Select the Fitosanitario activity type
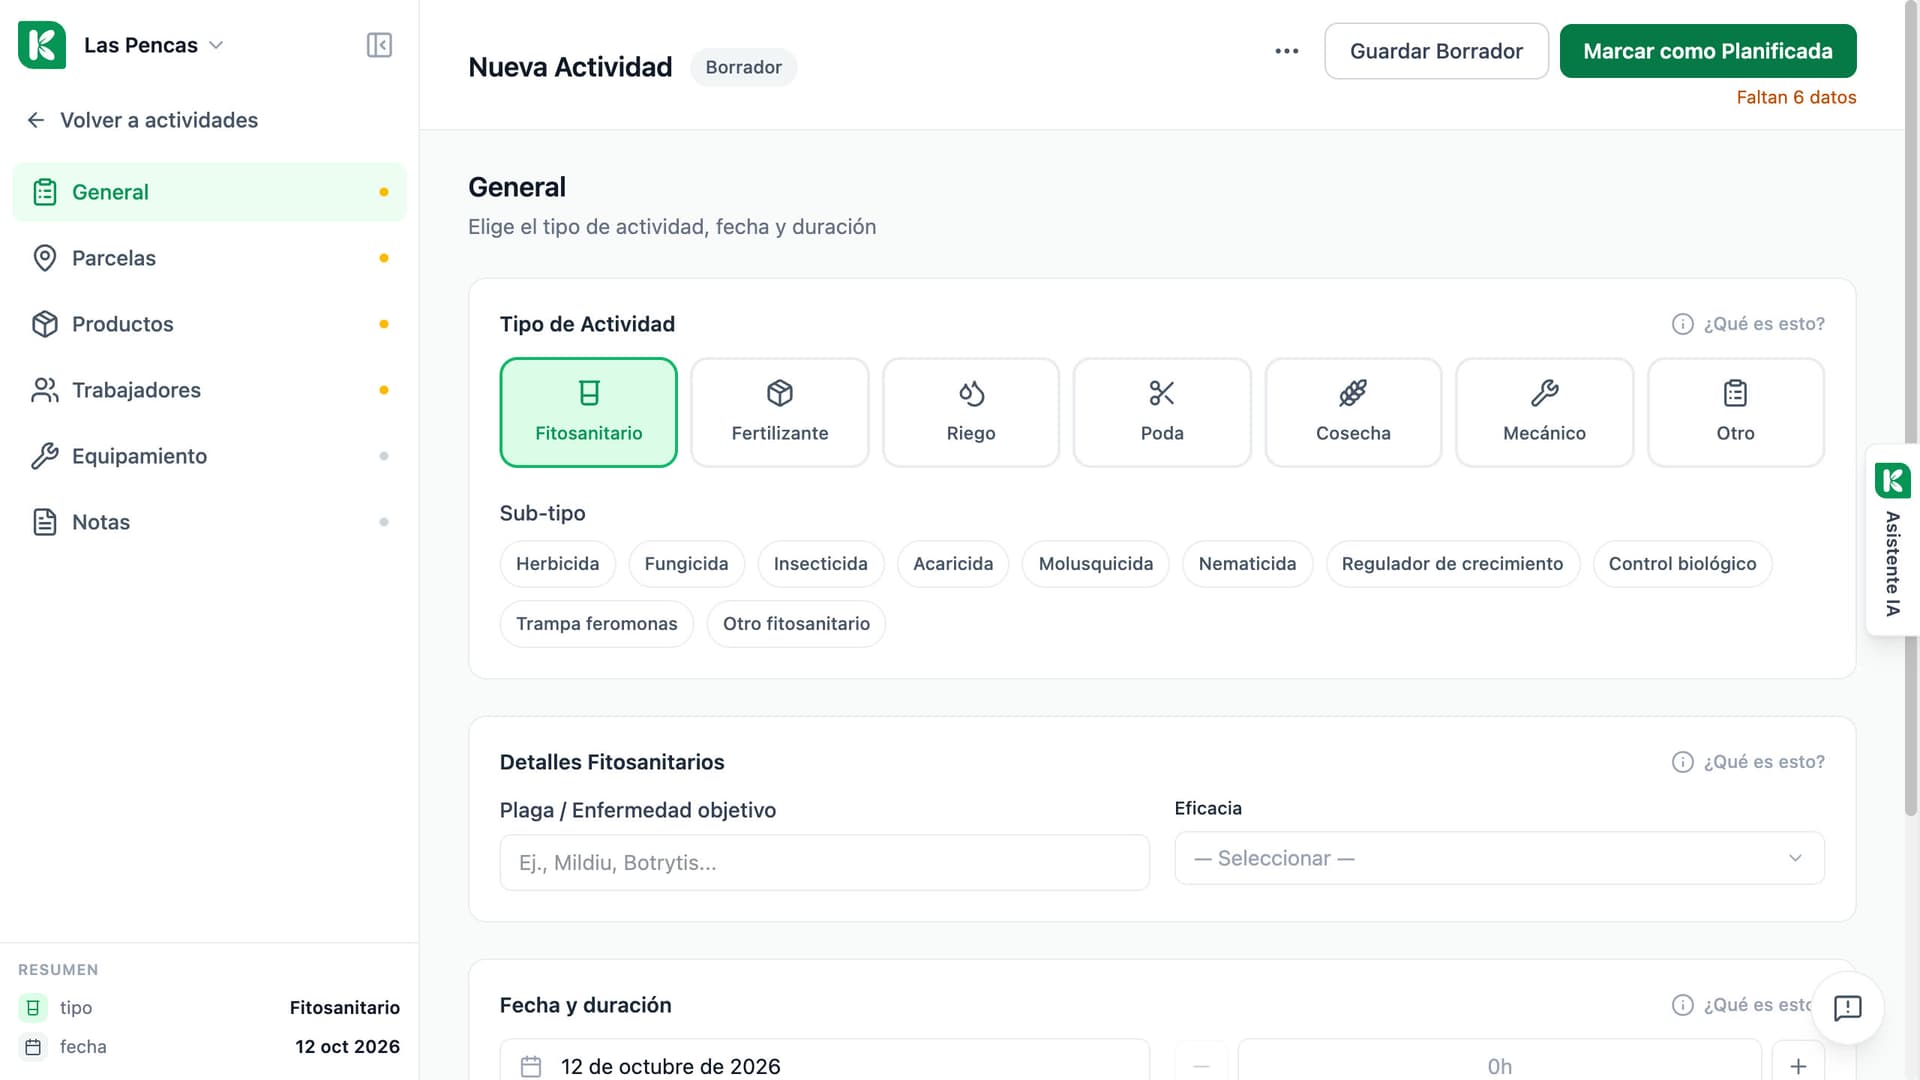The height and width of the screenshot is (1080, 1920). pos(589,412)
